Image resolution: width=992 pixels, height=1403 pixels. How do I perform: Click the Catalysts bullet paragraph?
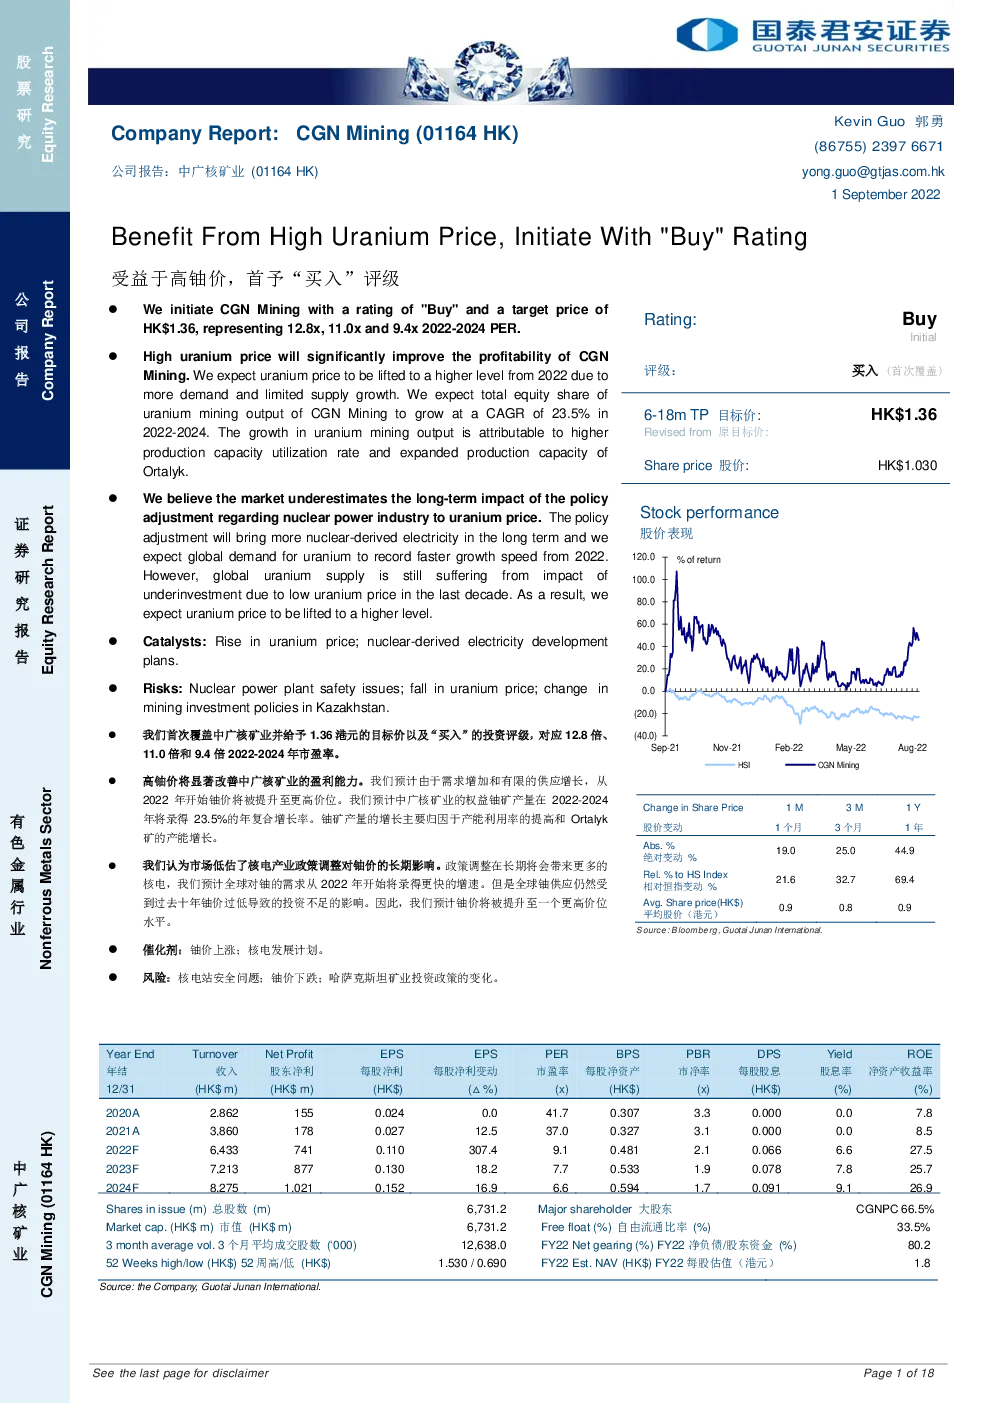click(375, 651)
